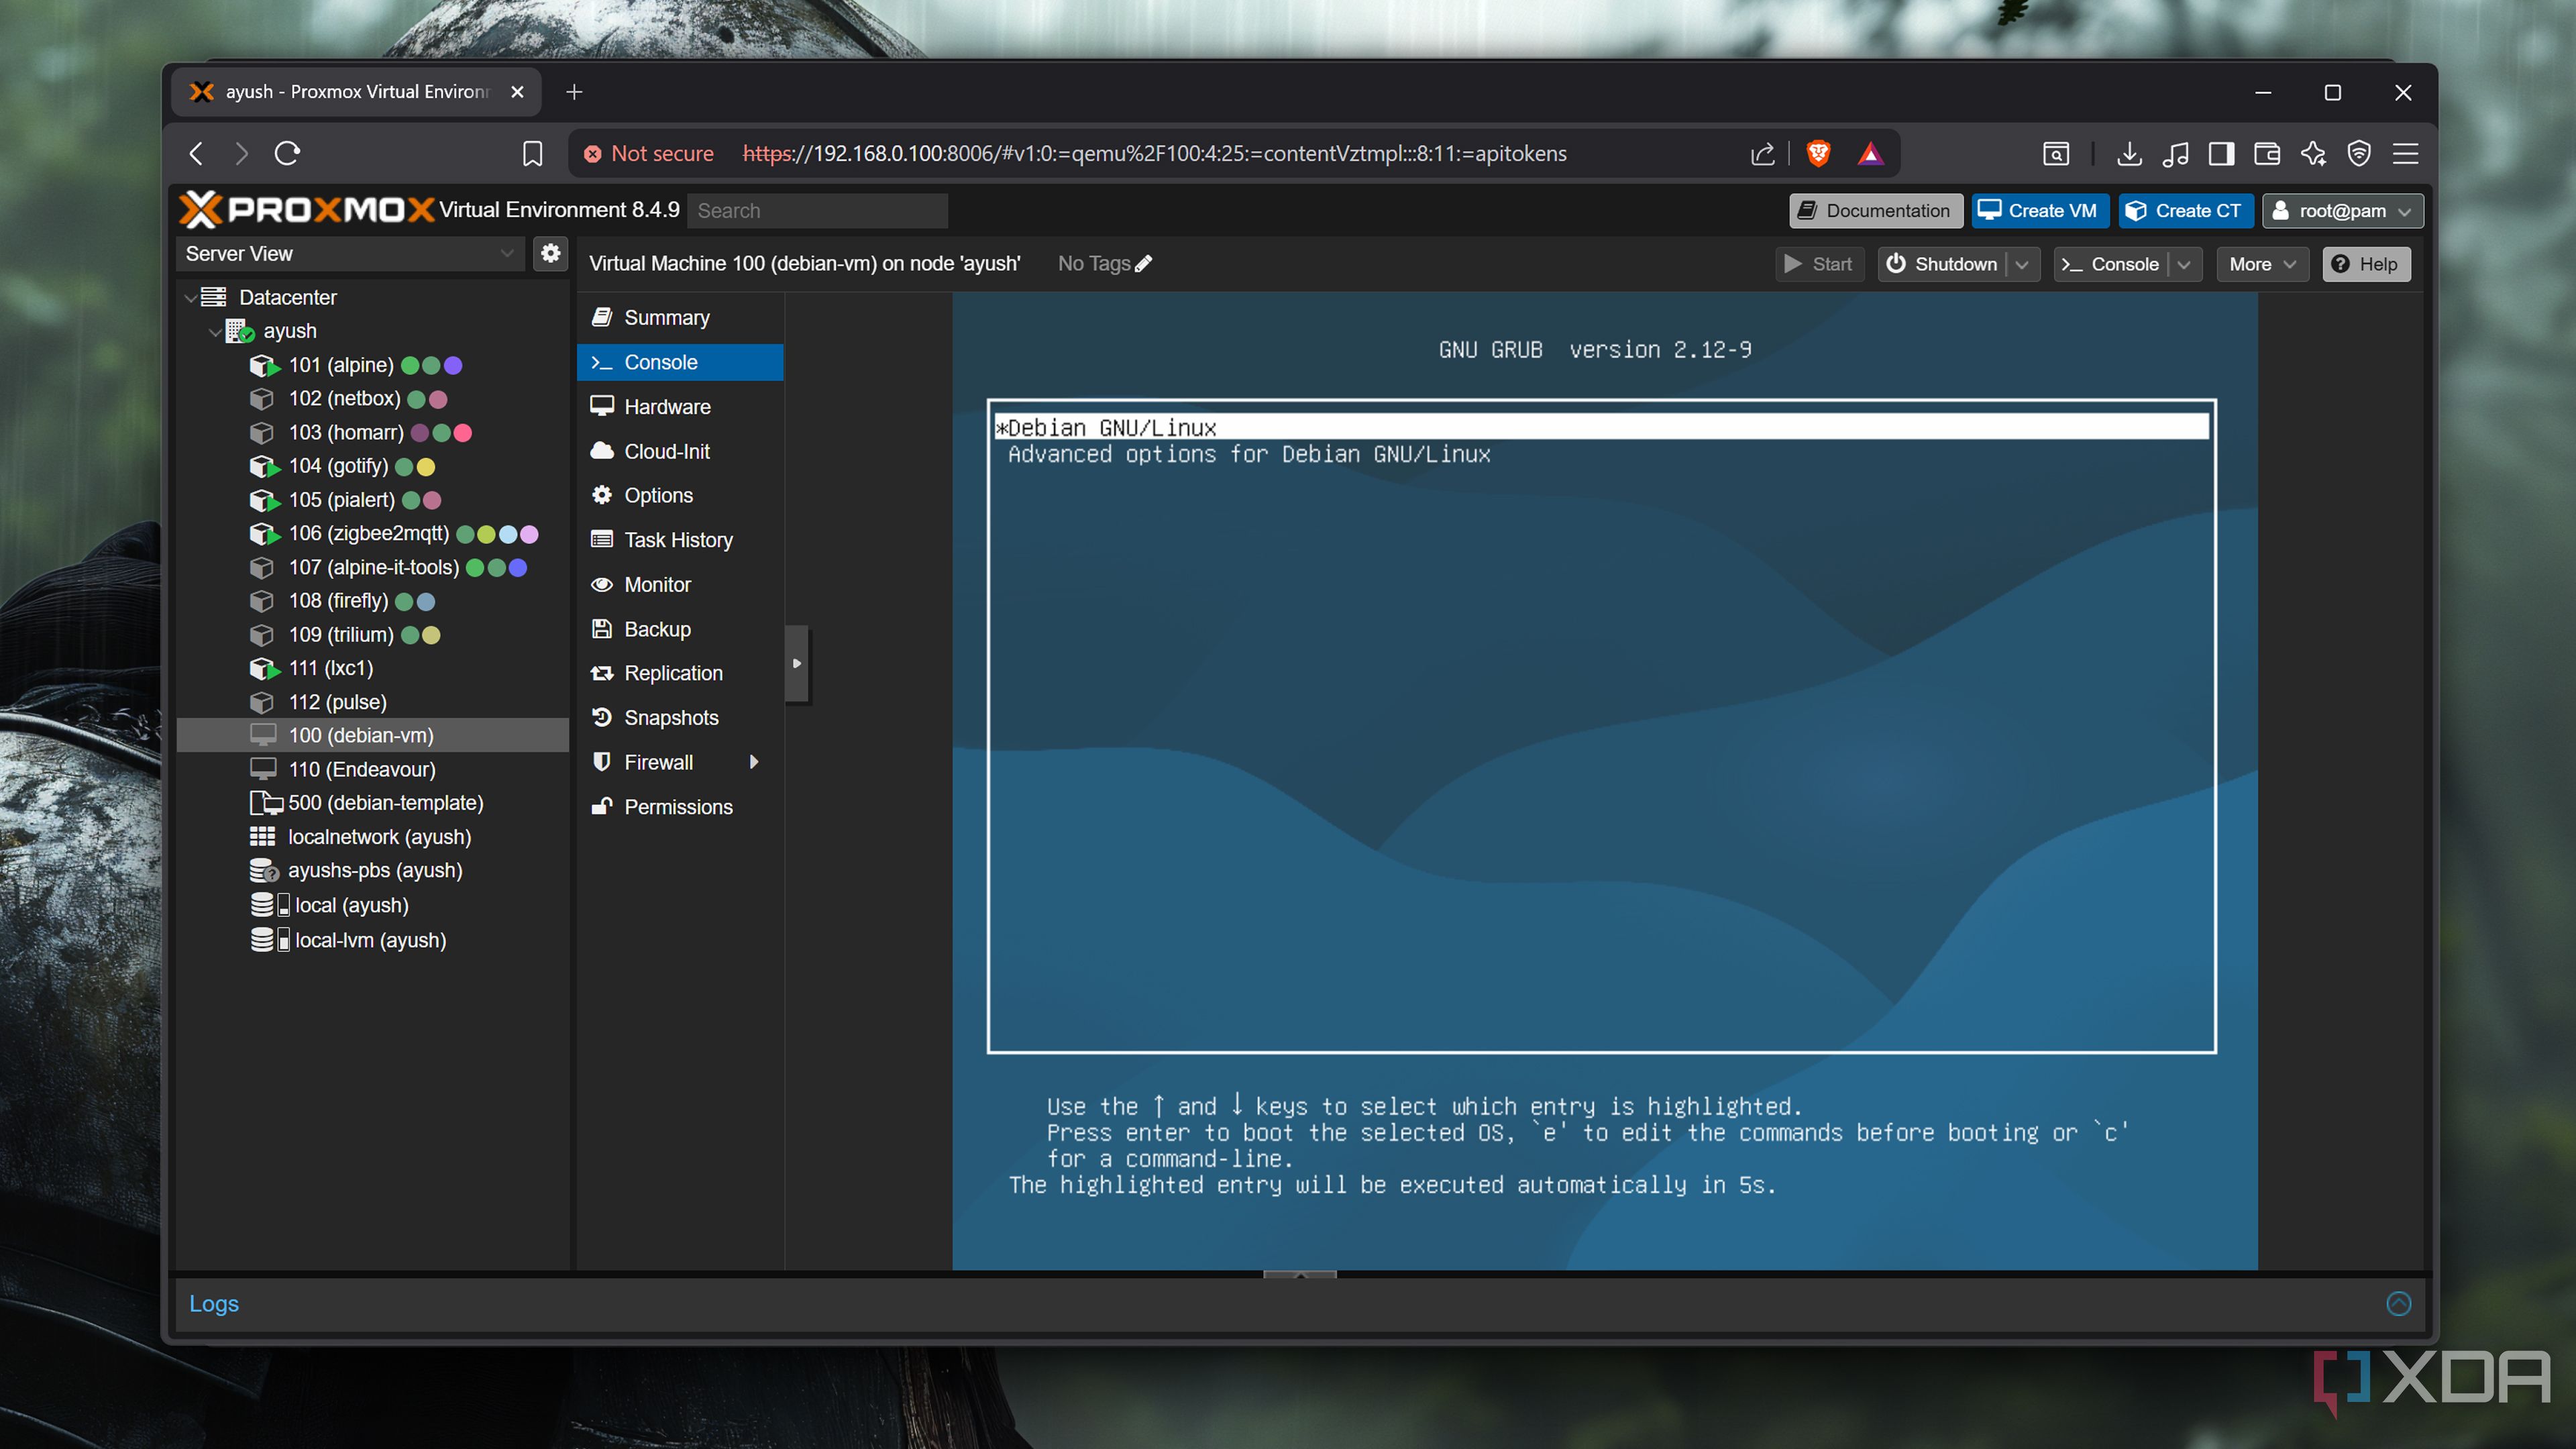This screenshot has width=2576, height=1449.
Task: Click the Brave Shields lion icon
Action: click(1818, 153)
